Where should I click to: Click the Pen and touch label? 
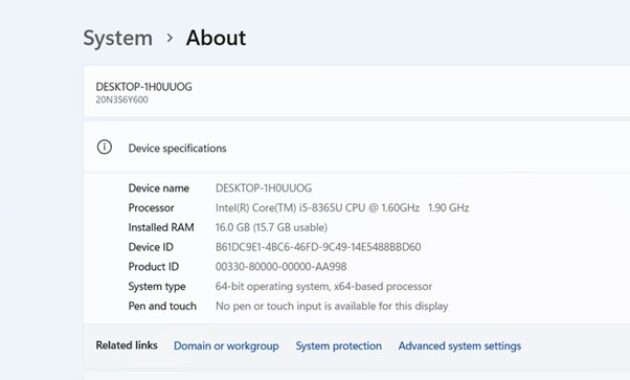pos(162,306)
